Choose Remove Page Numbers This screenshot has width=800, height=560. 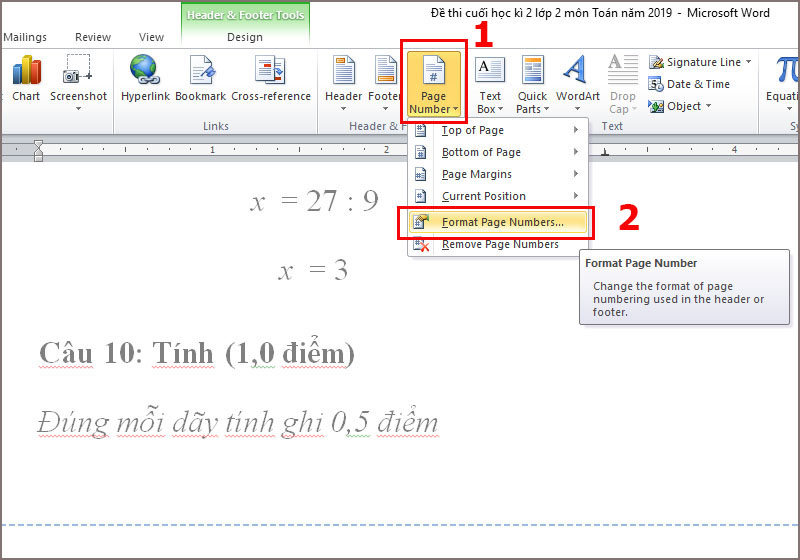497,245
